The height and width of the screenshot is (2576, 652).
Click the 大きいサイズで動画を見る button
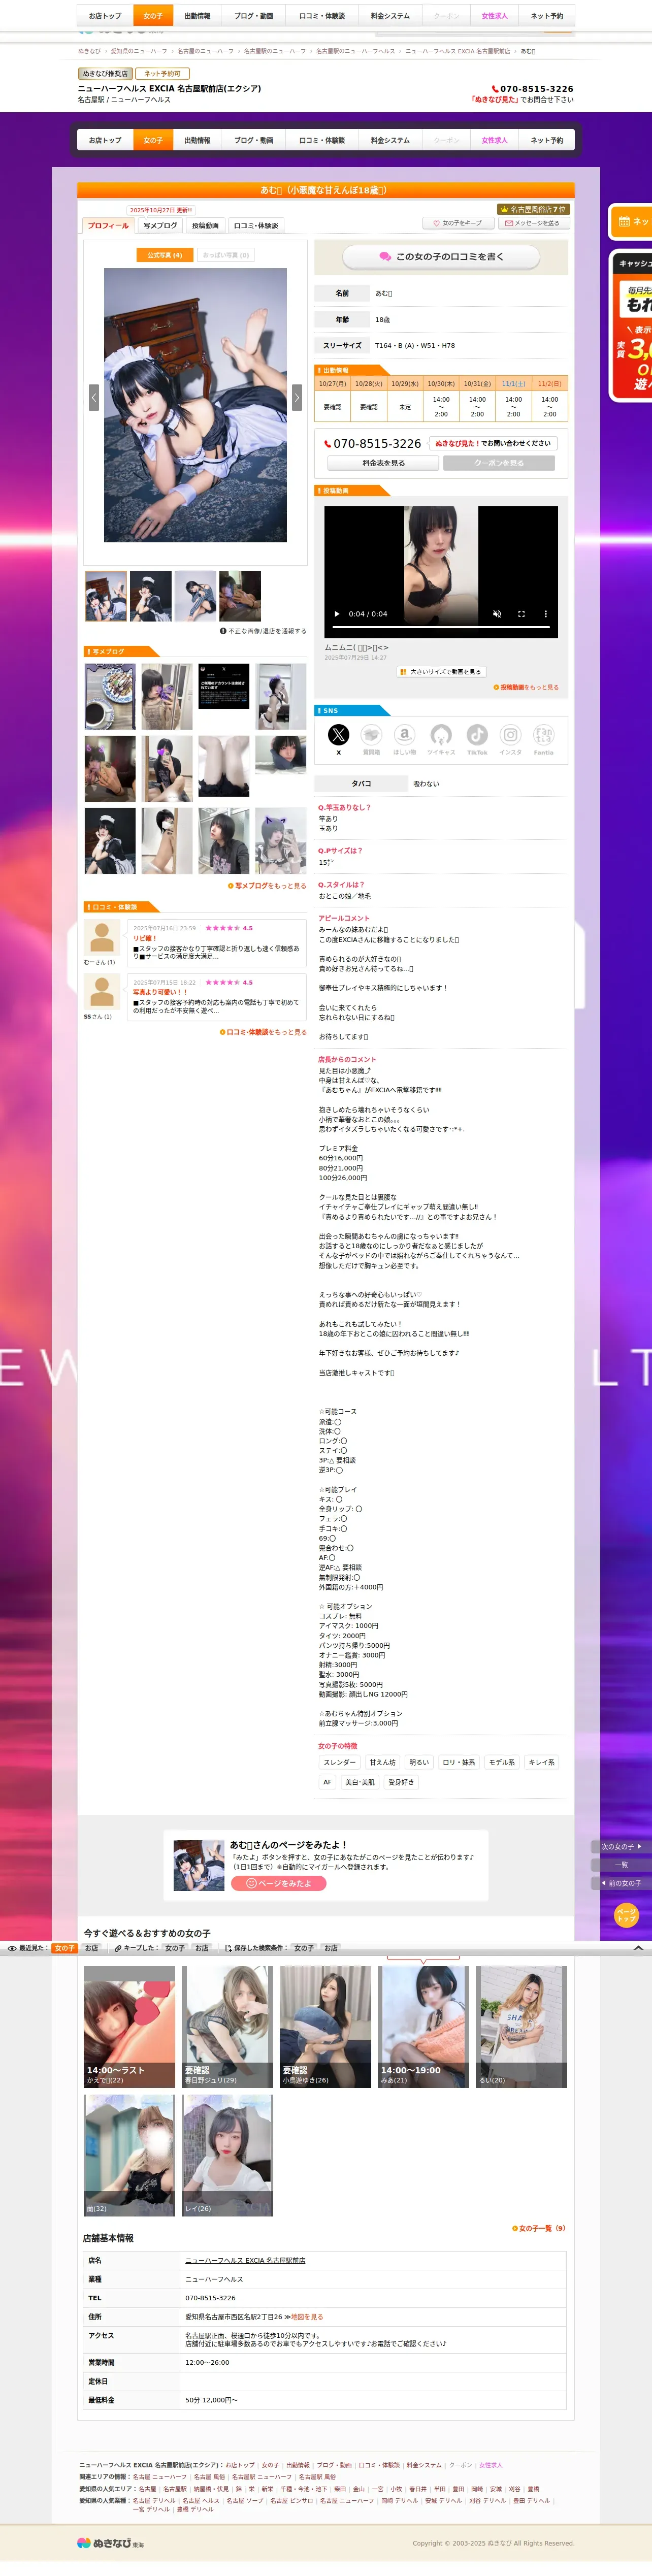pos(441,672)
